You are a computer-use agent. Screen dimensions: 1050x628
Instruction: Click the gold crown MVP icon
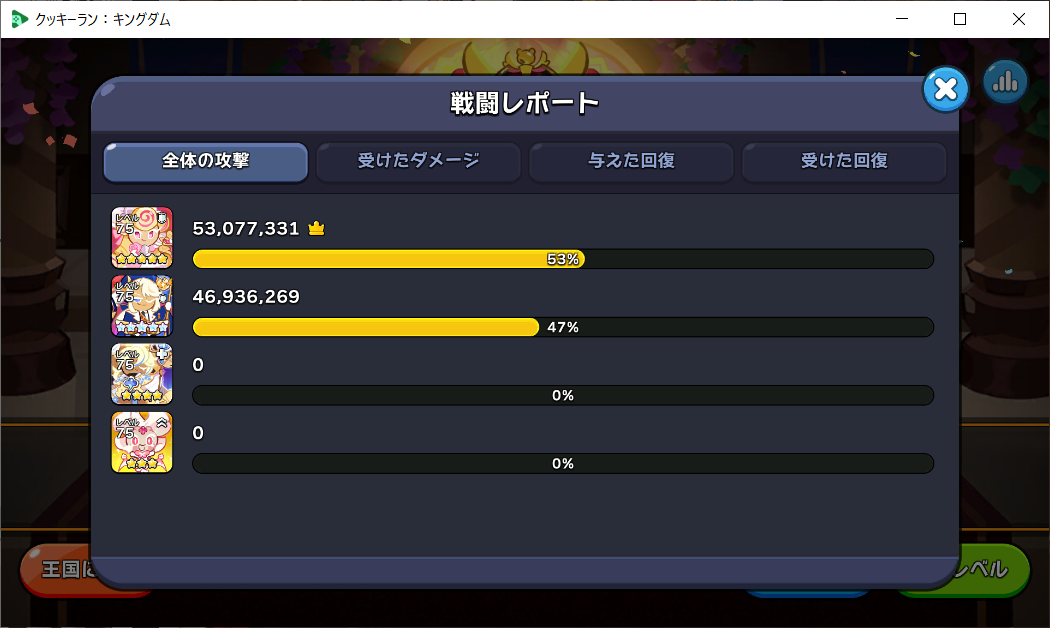pyautogui.click(x=316, y=228)
